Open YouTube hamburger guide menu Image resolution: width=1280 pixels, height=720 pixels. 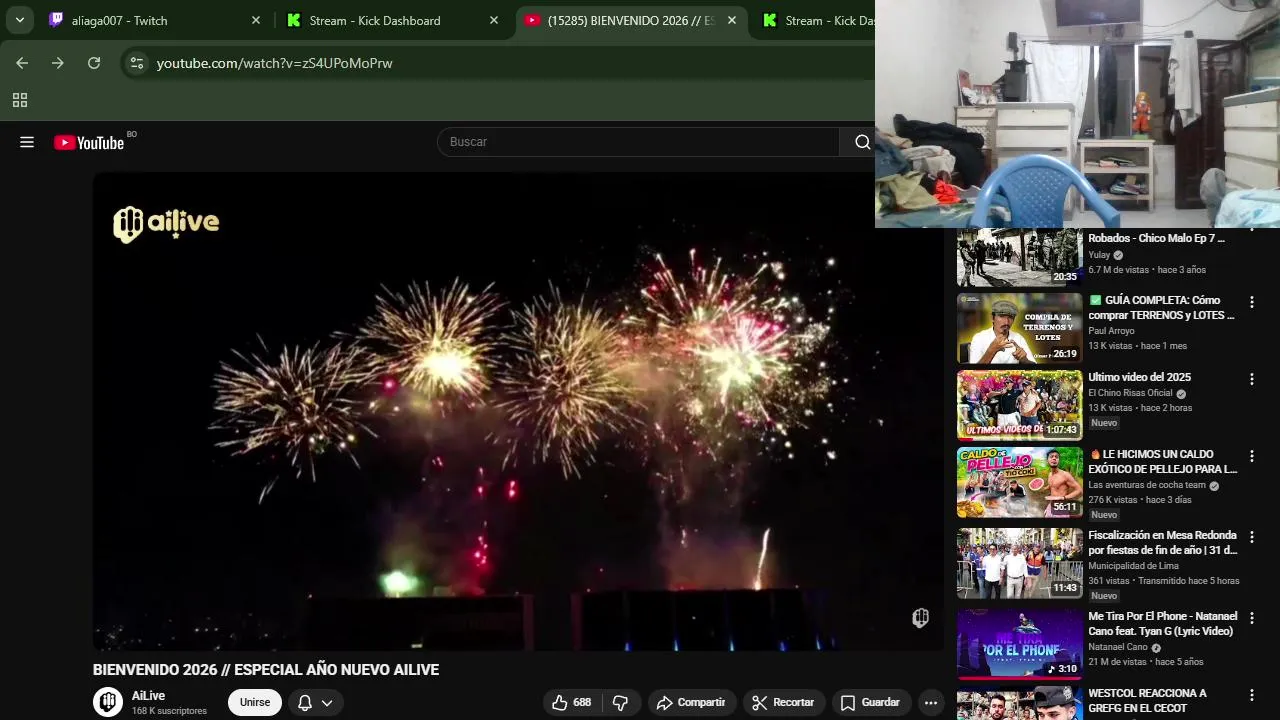(x=27, y=142)
